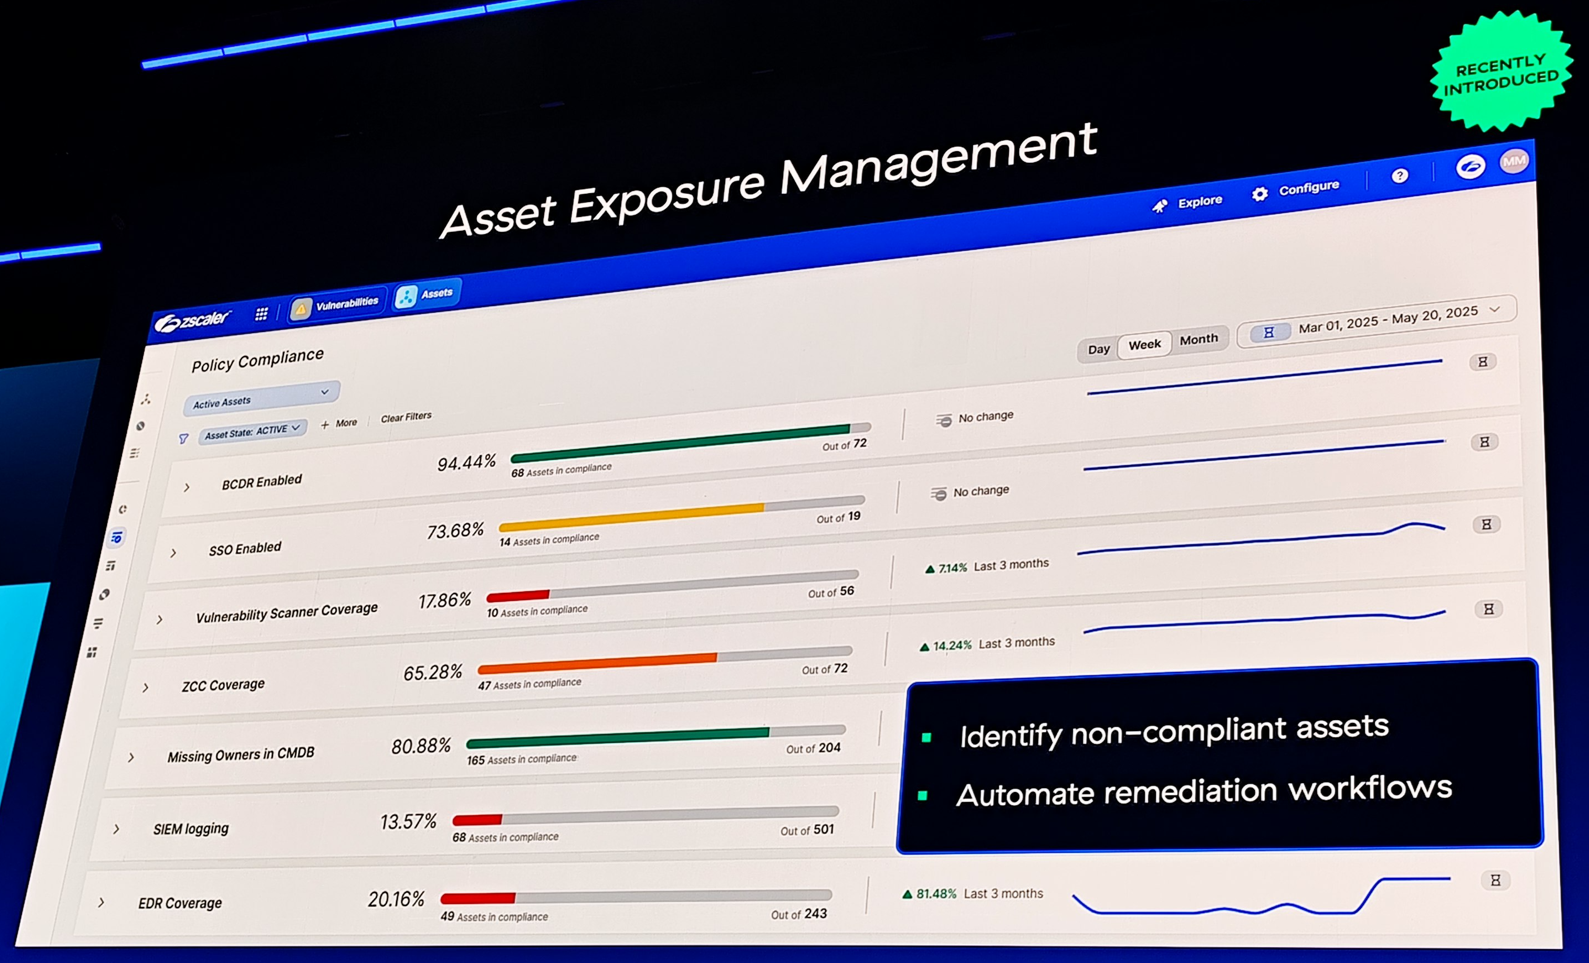
Task: Select the Day time granularity
Action: (1098, 349)
